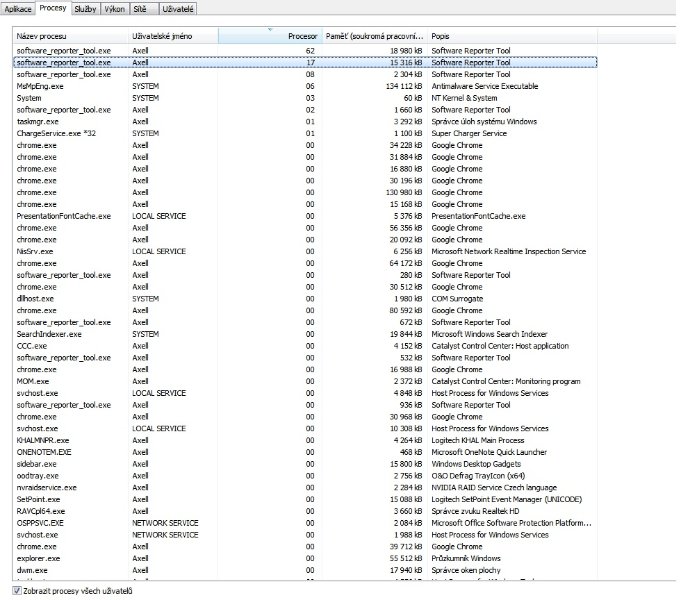
Task: Switch to the Aplikace tab
Action: [18, 9]
